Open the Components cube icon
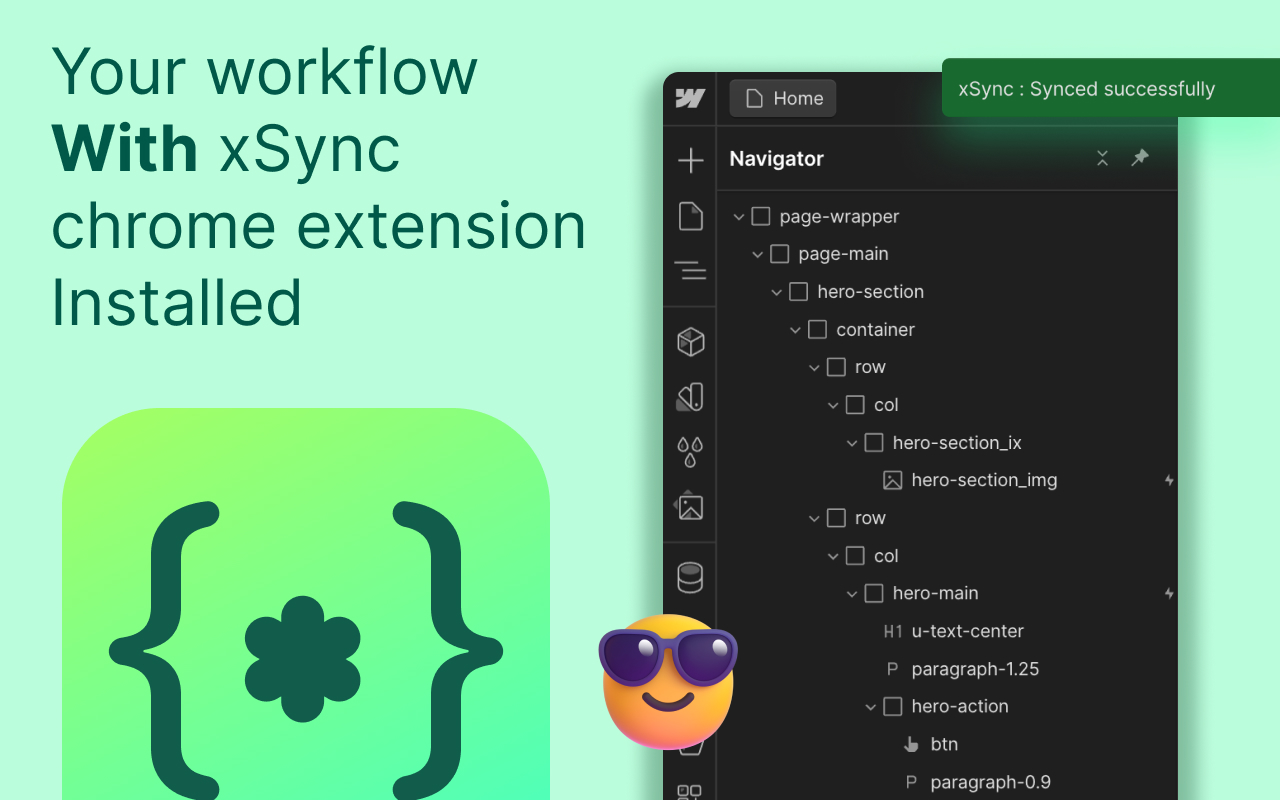Image resolution: width=1280 pixels, height=800 pixels. click(x=690, y=342)
